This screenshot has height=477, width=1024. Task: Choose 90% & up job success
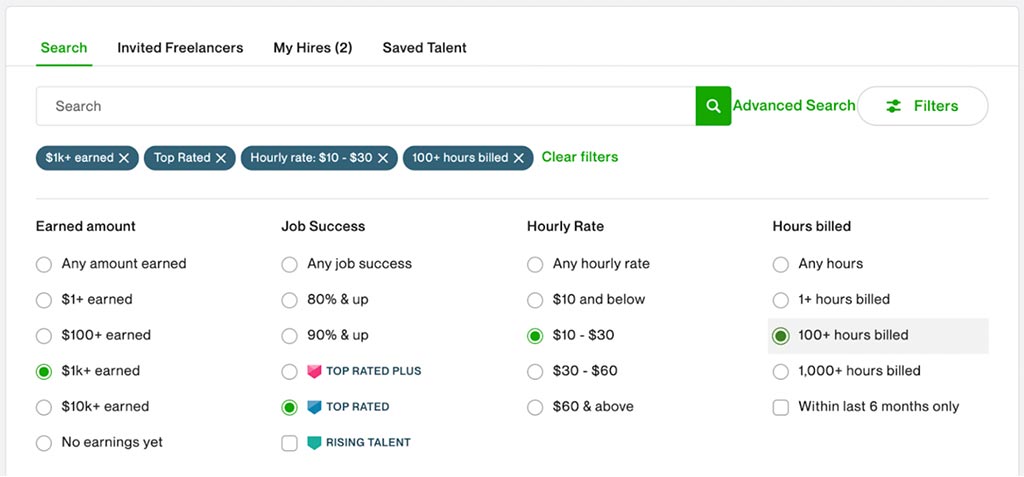(x=289, y=335)
